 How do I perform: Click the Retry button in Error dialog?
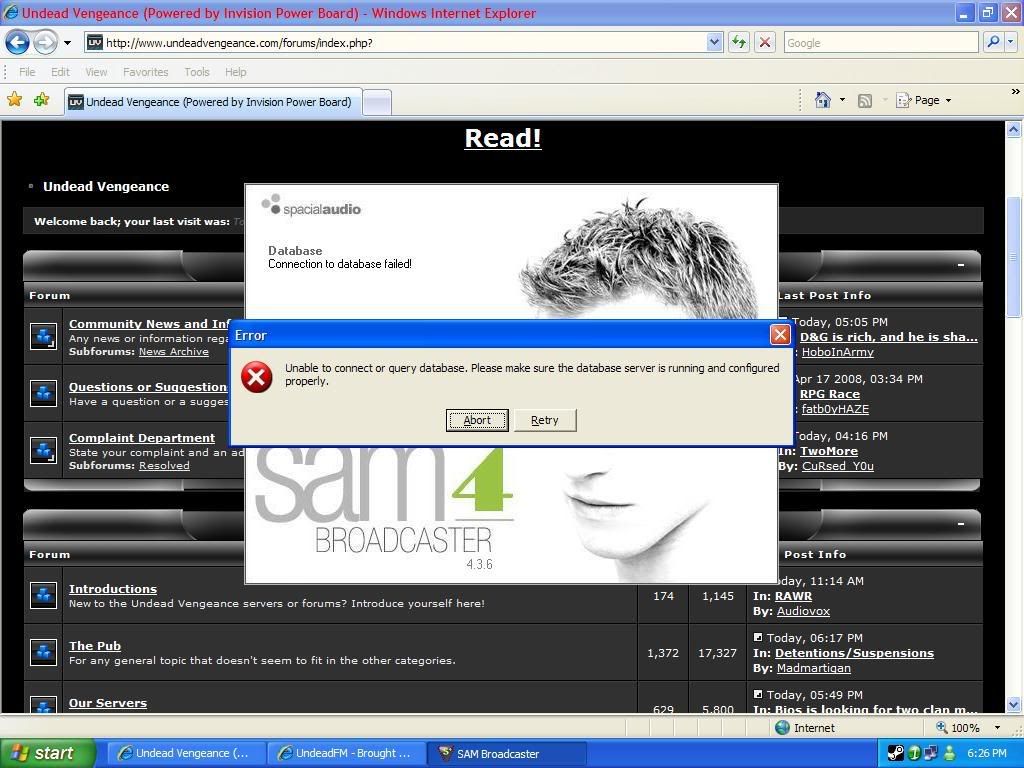pos(545,421)
